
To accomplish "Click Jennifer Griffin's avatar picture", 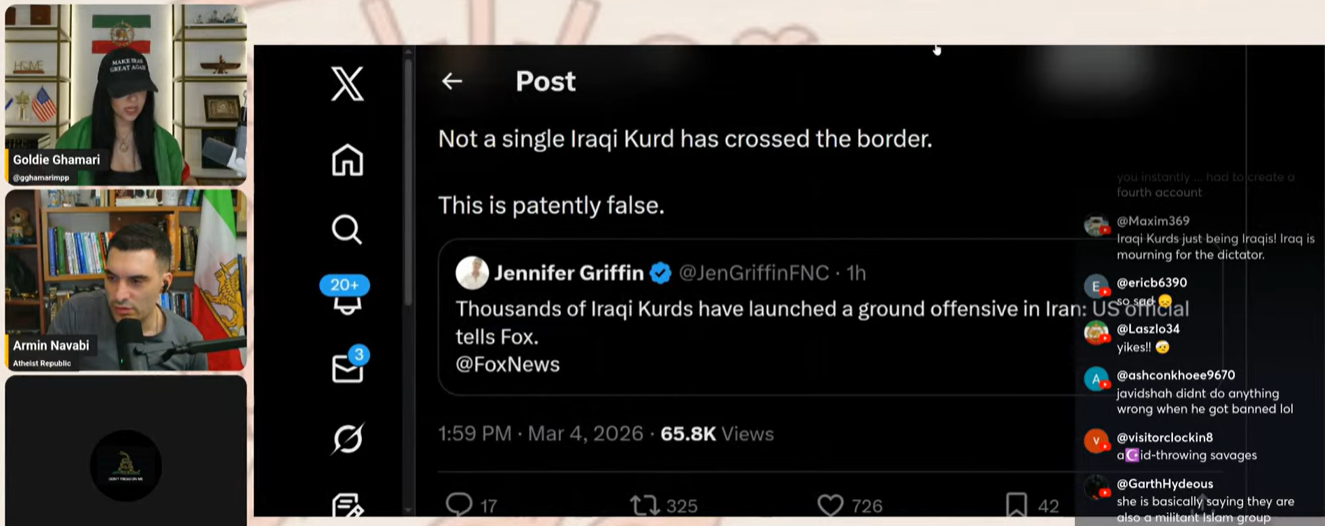I will [x=472, y=273].
